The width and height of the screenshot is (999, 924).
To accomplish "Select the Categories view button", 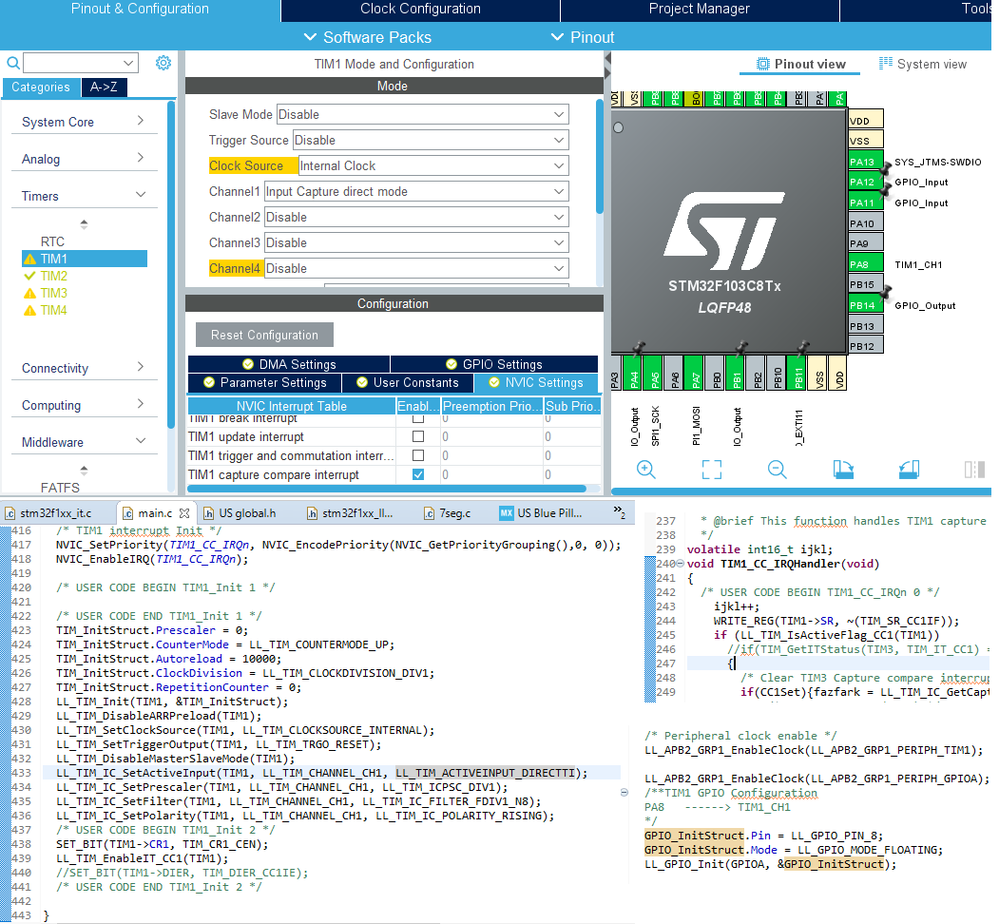I will pos(41,87).
